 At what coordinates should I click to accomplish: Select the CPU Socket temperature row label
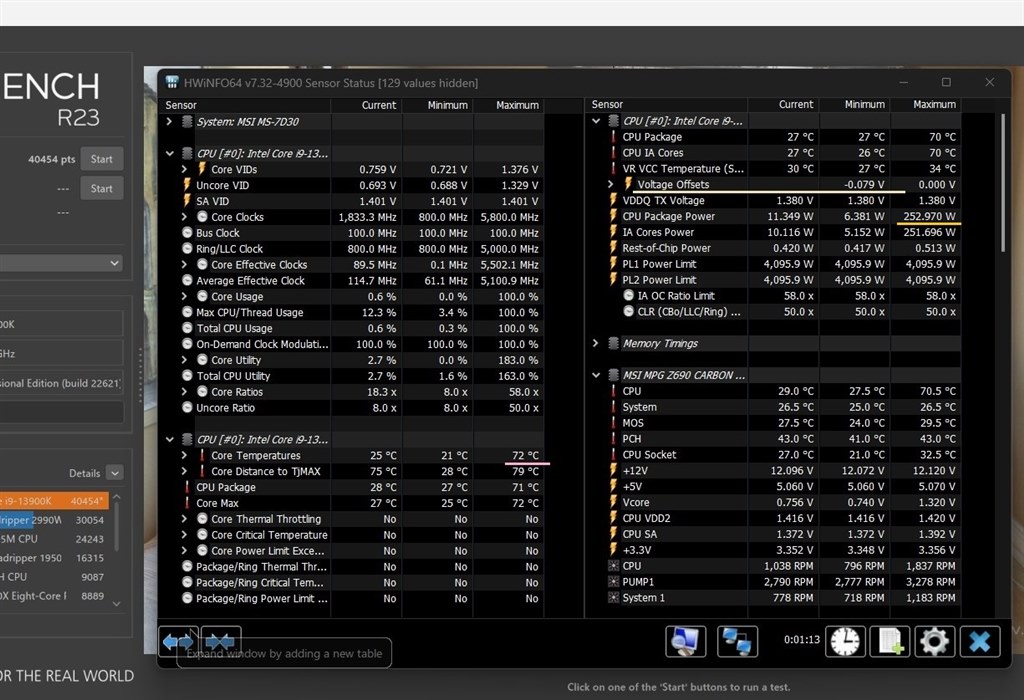click(x=649, y=454)
